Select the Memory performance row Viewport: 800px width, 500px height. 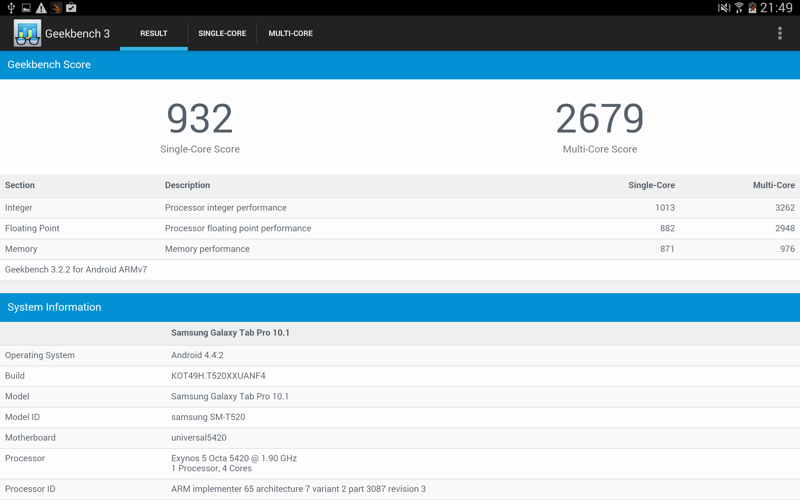click(400, 249)
